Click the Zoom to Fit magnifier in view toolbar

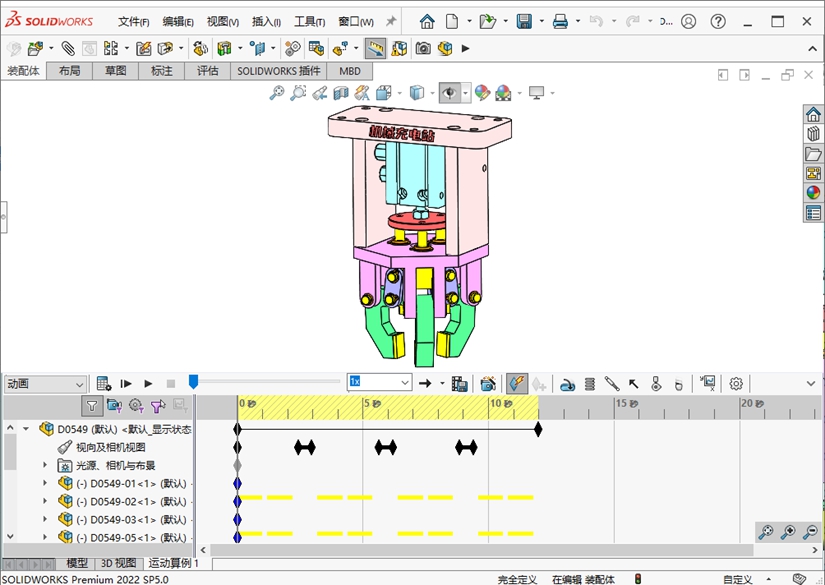coord(277,93)
